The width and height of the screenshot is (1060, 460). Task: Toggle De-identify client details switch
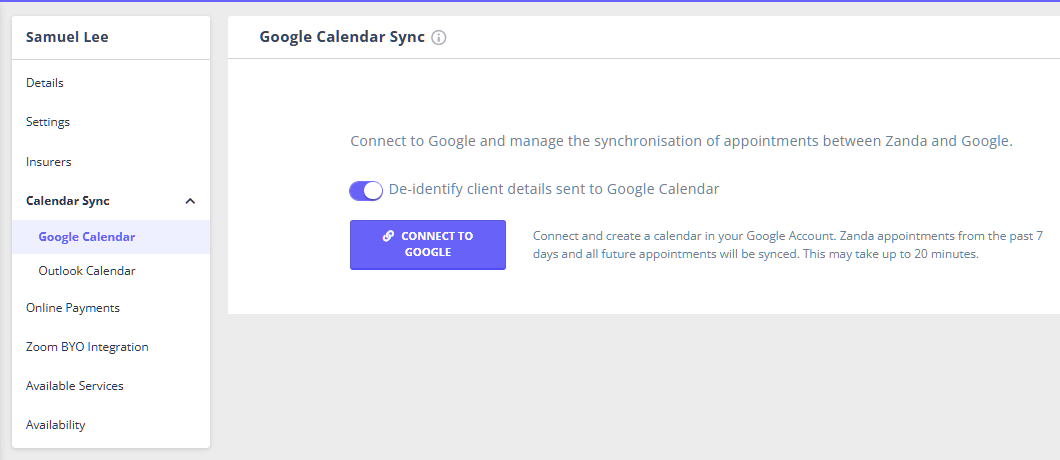pos(366,190)
